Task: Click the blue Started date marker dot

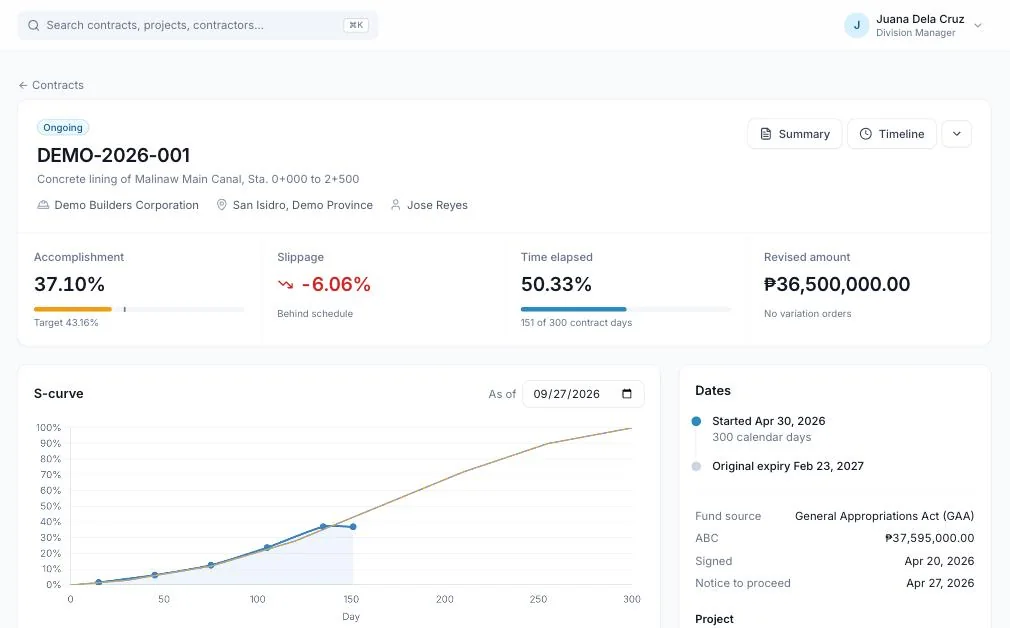Action: point(696,421)
